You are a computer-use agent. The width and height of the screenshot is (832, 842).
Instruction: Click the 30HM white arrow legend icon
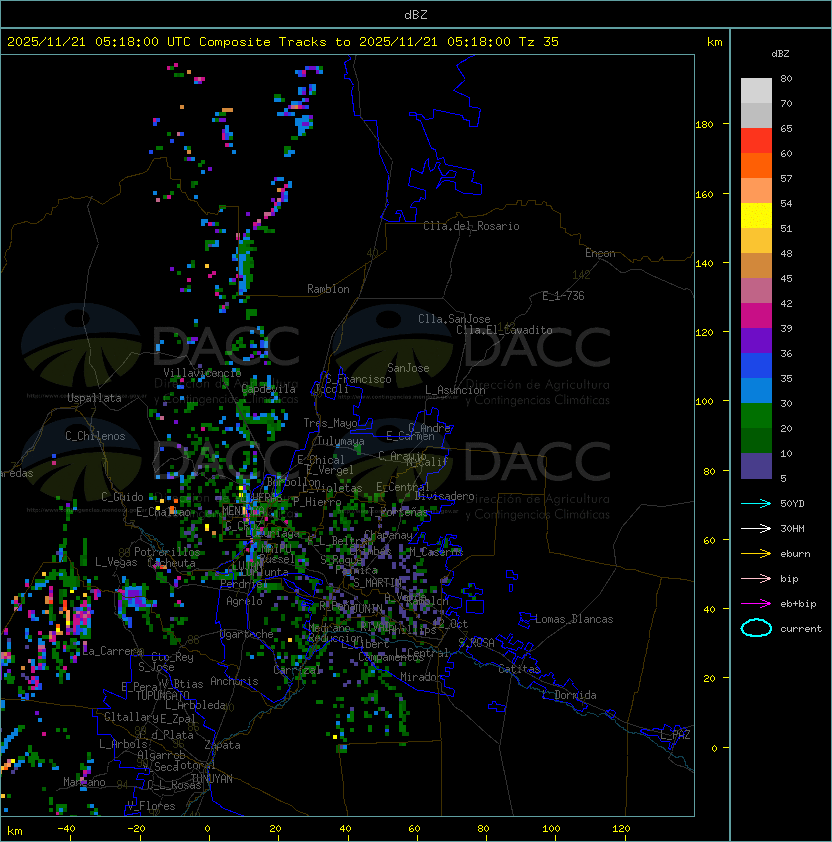[756, 528]
